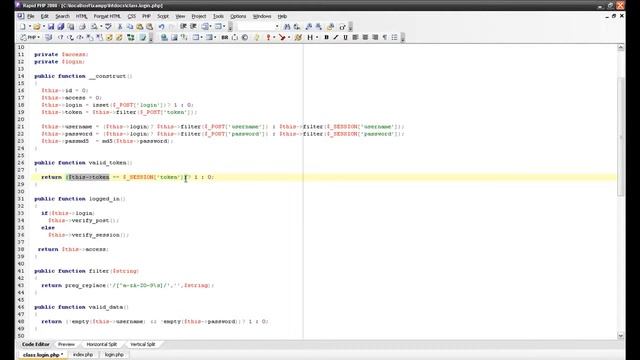
Task: Open the red exclamation dropdown arrow
Action: (274, 38)
